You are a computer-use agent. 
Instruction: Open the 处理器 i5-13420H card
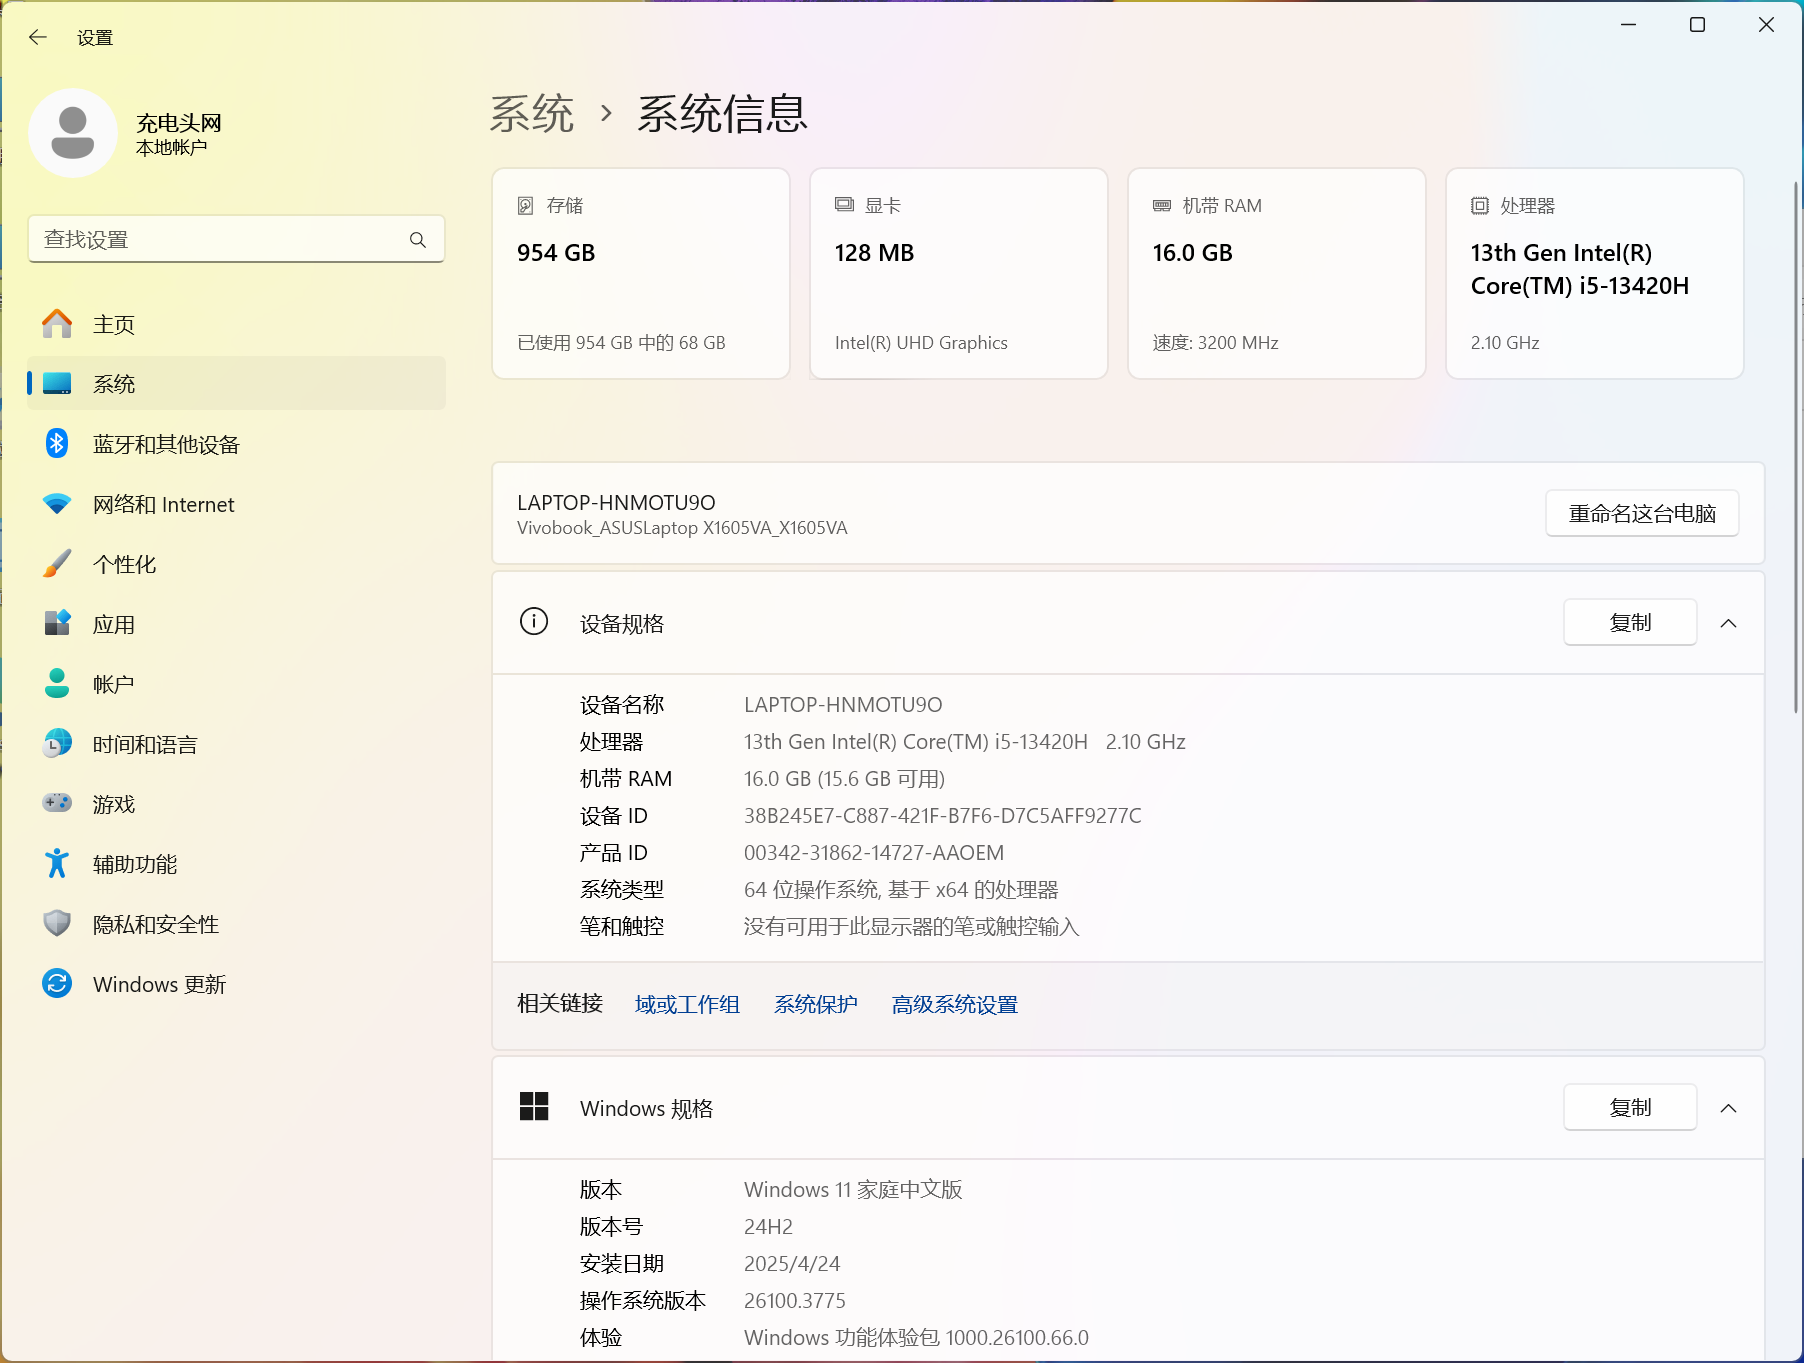(1595, 273)
